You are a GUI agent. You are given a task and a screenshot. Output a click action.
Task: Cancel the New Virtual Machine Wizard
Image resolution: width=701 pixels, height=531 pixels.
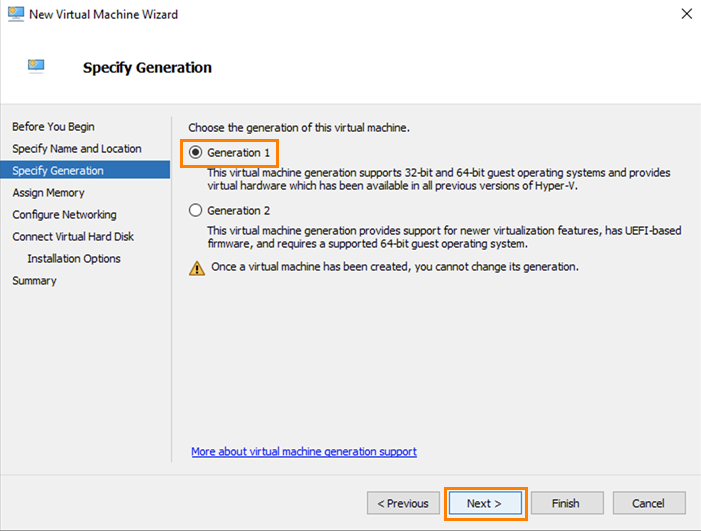point(648,503)
